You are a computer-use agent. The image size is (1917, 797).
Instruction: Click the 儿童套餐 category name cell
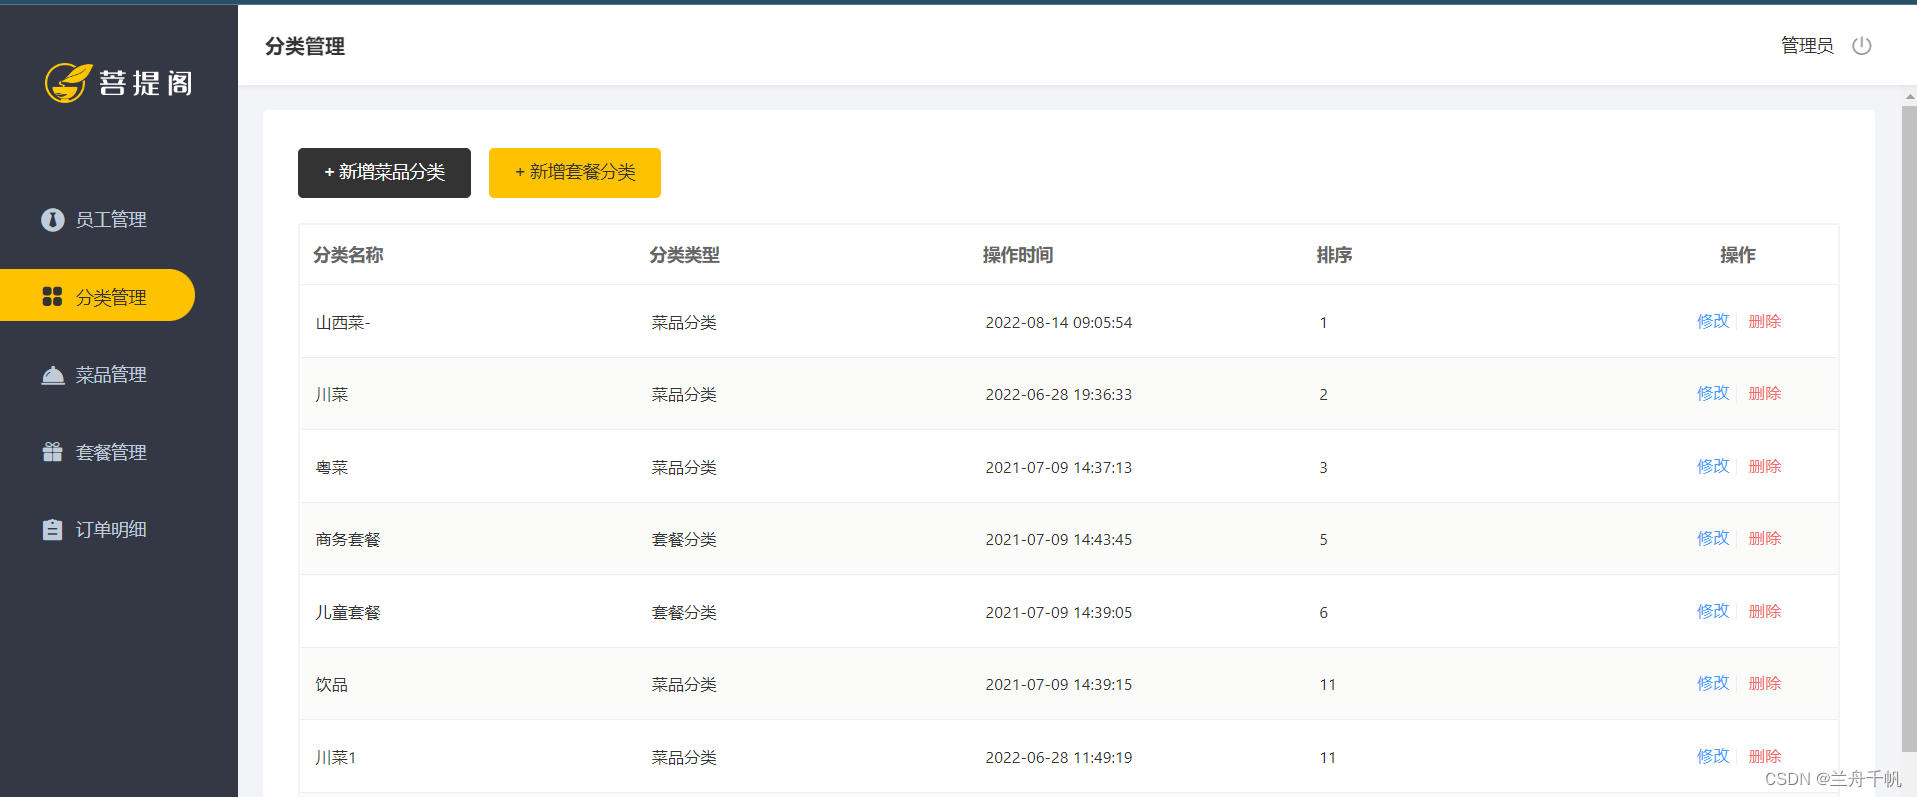point(348,612)
